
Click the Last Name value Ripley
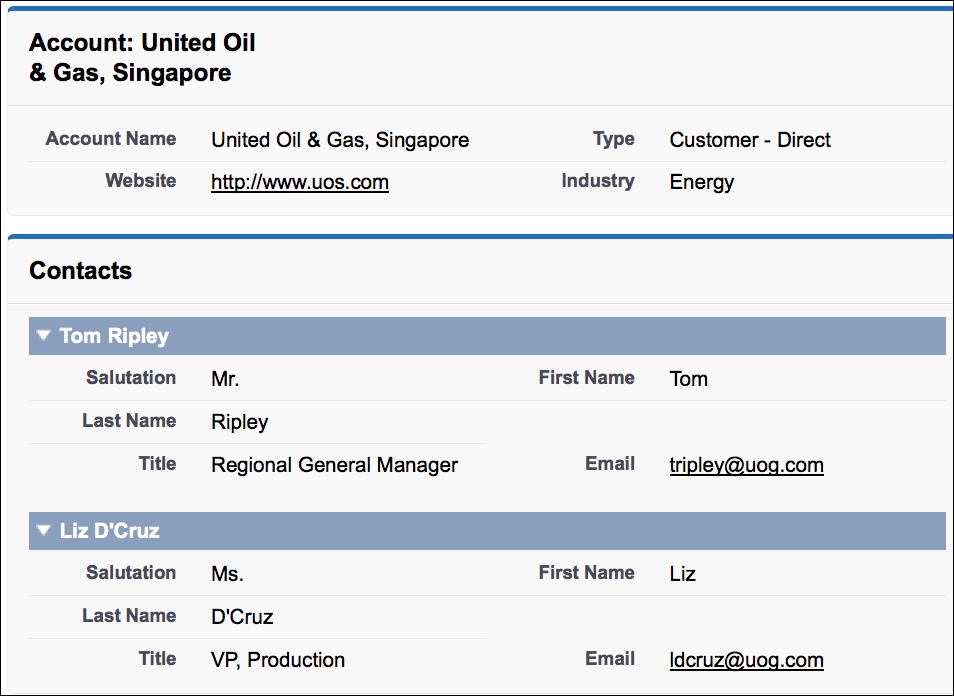click(240, 422)
